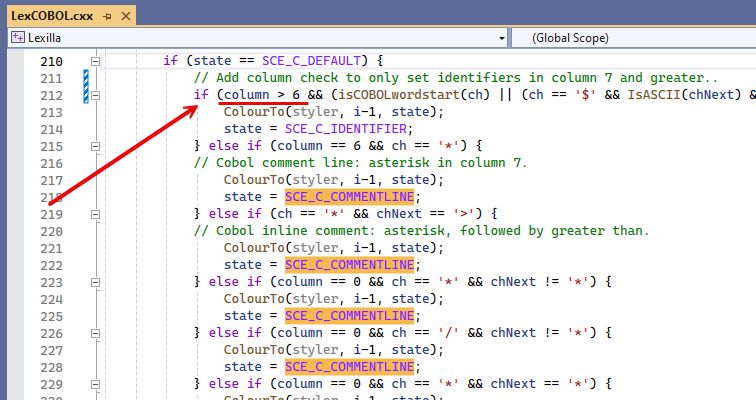Pin the LexCOBOL.cxx tab
Screen dimensions: 756x400
click(107, 16)
